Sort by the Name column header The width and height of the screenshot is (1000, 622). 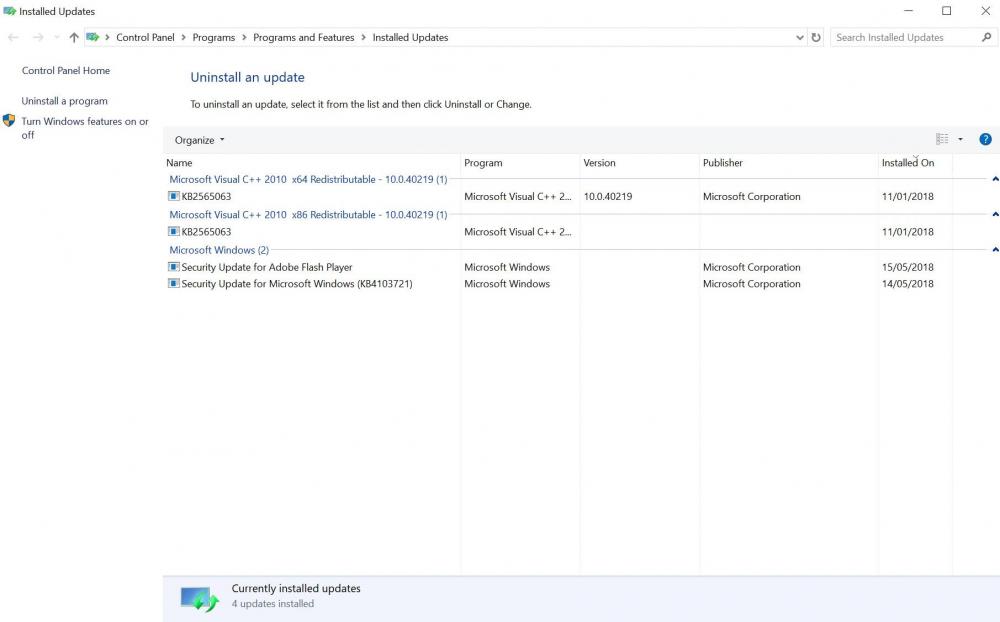[312, 163]
